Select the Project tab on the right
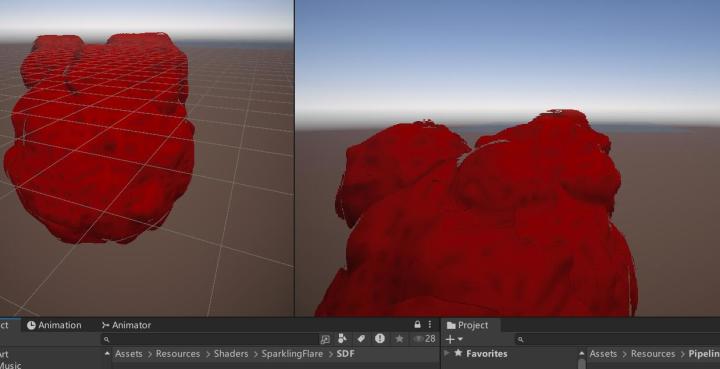The width and height of the screenshot is (720, 369). coord(467,325)
